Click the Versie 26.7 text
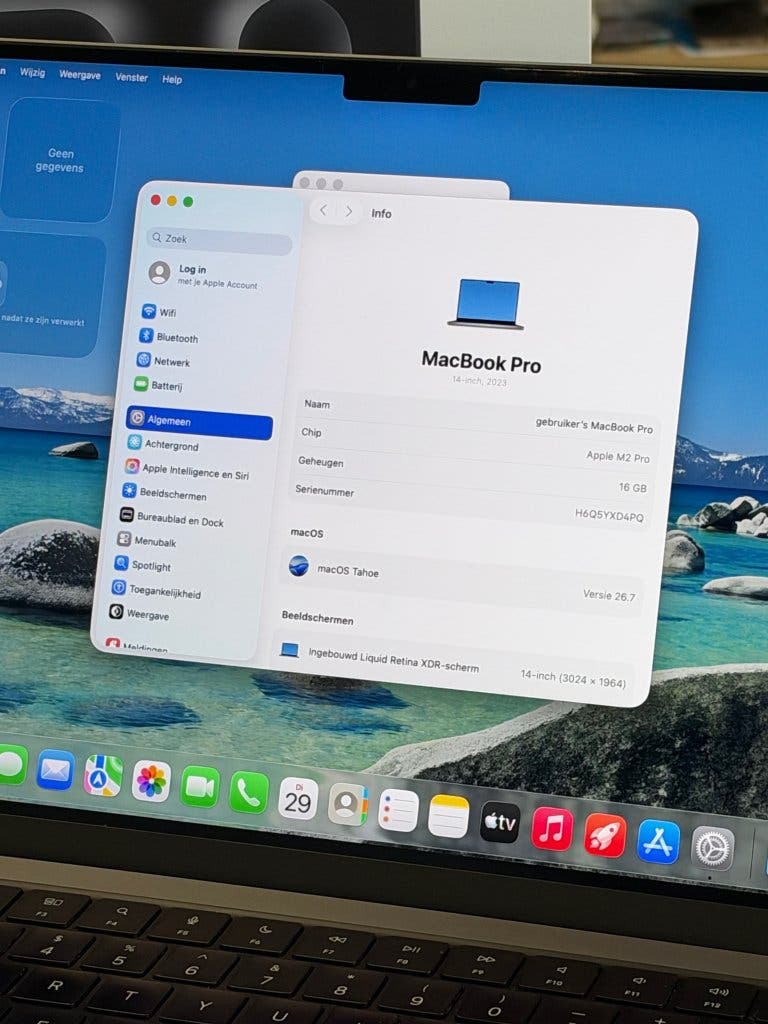The height and width of the screenshot is (1024, 768). click(x=609, y=595)
